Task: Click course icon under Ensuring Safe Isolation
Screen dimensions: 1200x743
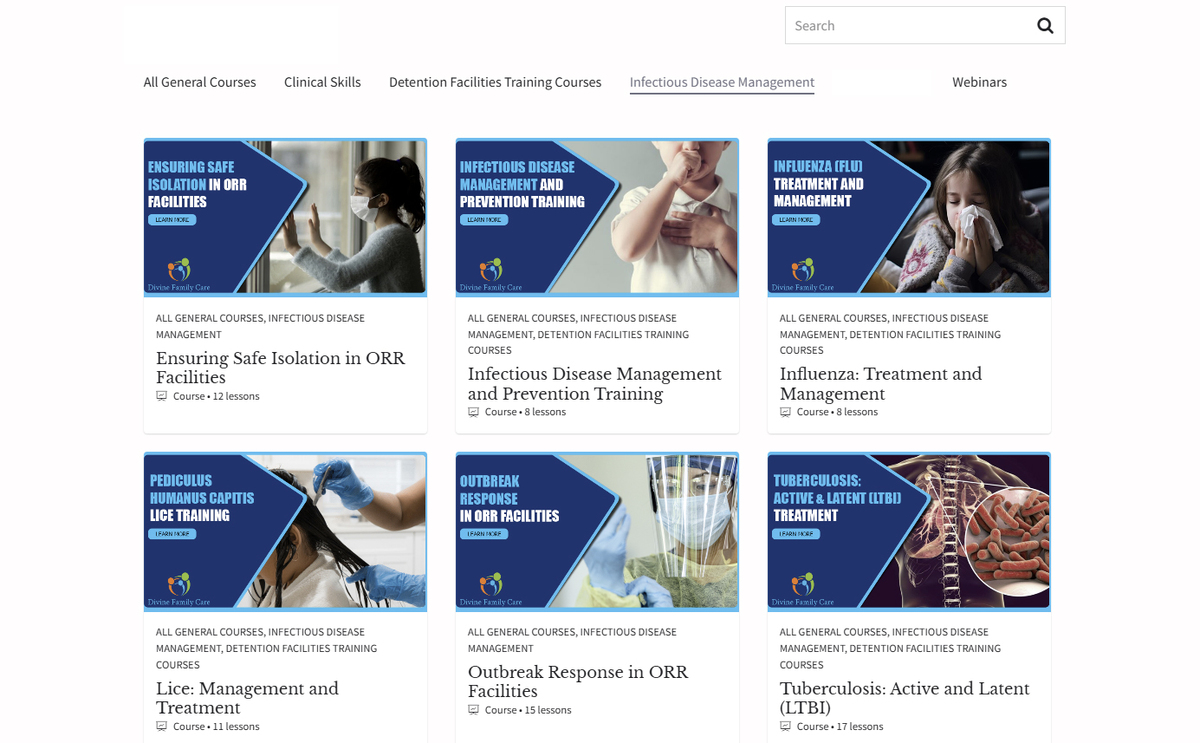Action: pos(162,396)
